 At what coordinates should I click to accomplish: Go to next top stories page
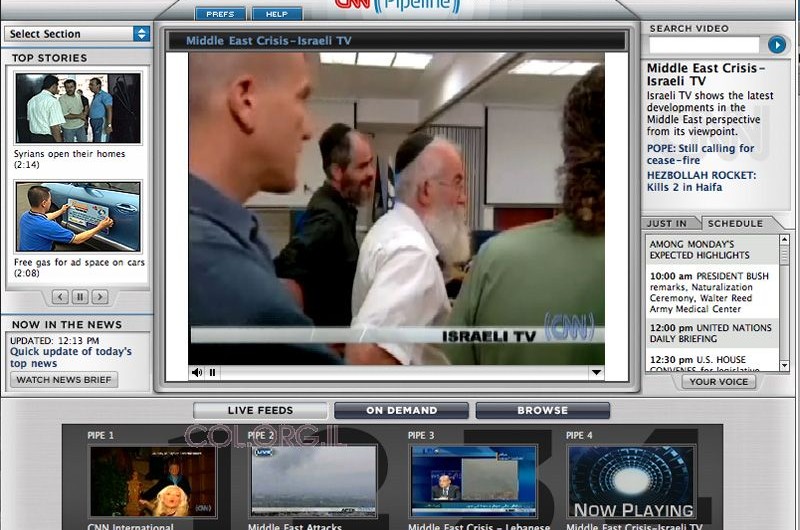[100, 296]
